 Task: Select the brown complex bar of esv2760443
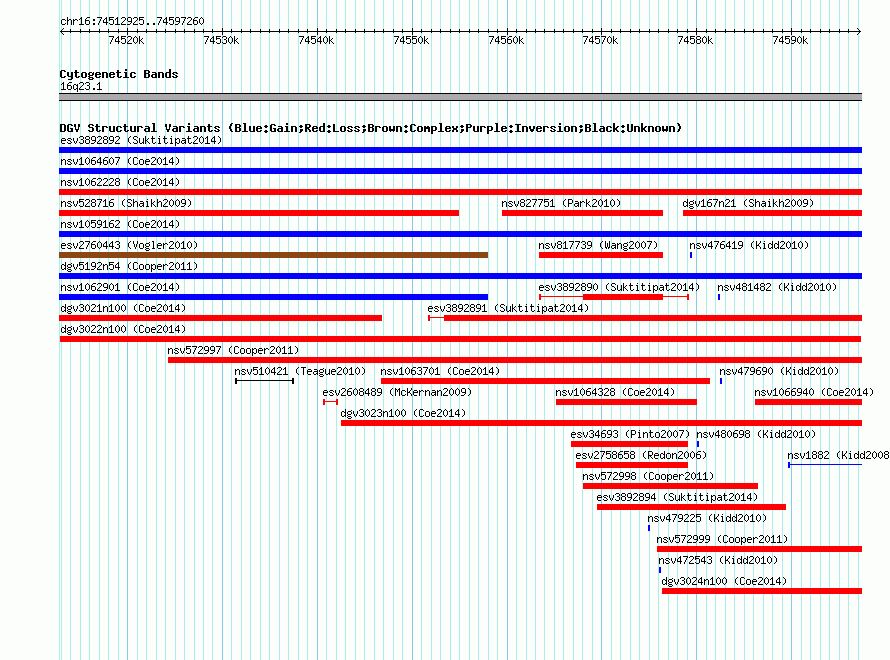click(274, 255)
